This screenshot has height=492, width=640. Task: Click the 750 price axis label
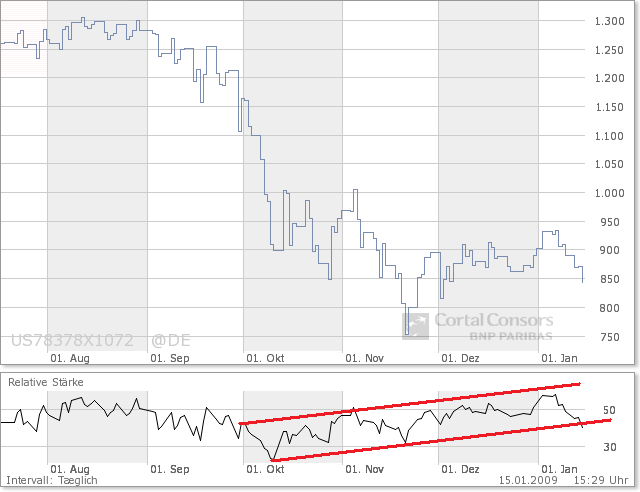pyautogui.click(x=609, y=337)
